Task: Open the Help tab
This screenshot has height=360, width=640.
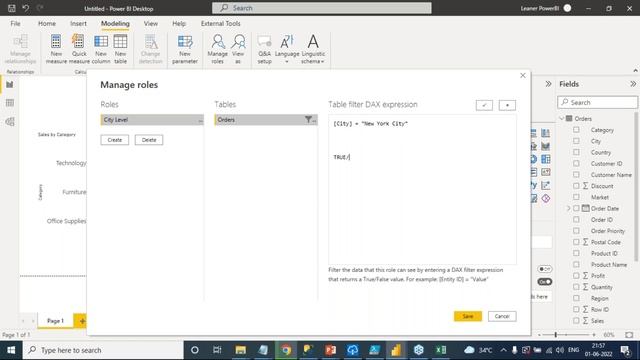Action: pos(179,24)
